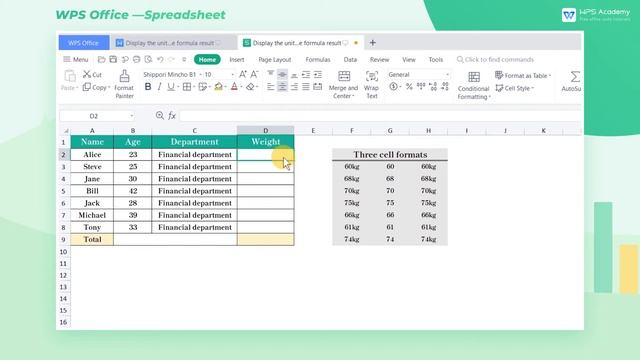Click the Increase Font Size icon
The image size is (640, 360).
pyautogui.click(x=243, y=74)
